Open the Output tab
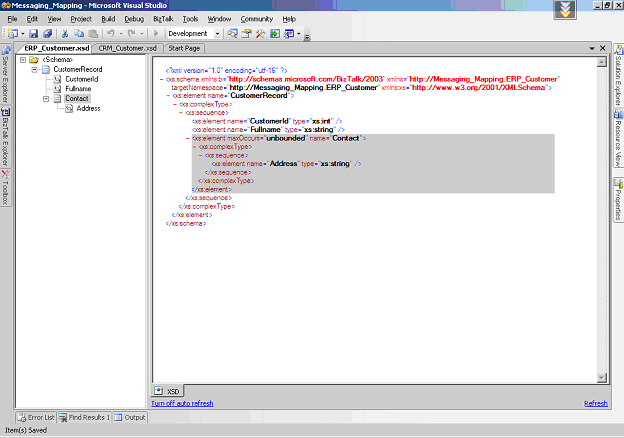The image size is (624, 438). (x=130, y=417)
